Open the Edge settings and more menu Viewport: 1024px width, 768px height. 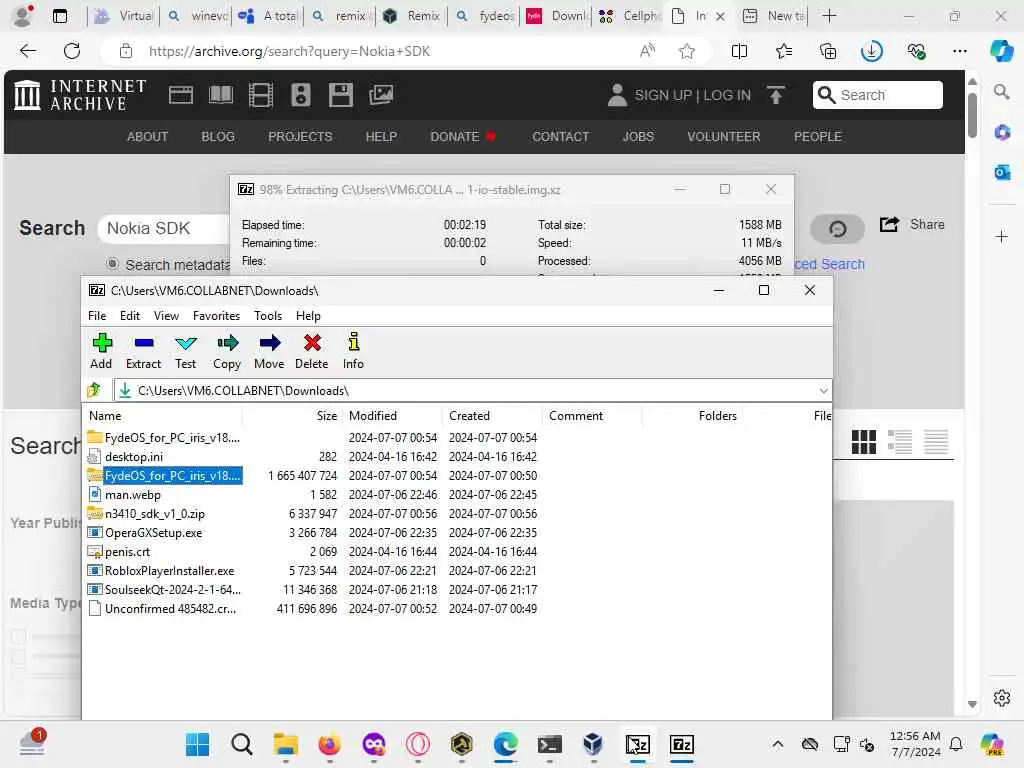pos(959,51)
